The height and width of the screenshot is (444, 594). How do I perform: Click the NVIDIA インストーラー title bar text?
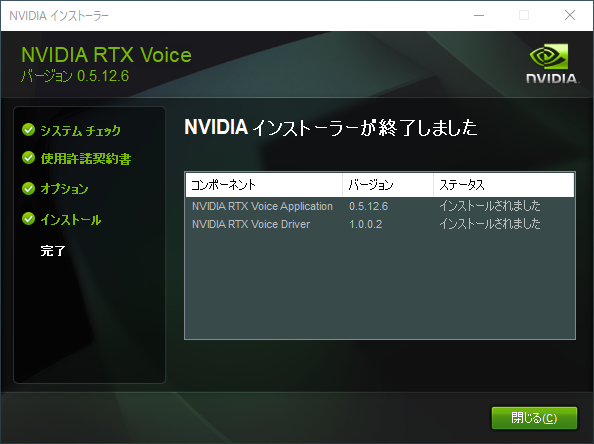[x=59, y=16]
